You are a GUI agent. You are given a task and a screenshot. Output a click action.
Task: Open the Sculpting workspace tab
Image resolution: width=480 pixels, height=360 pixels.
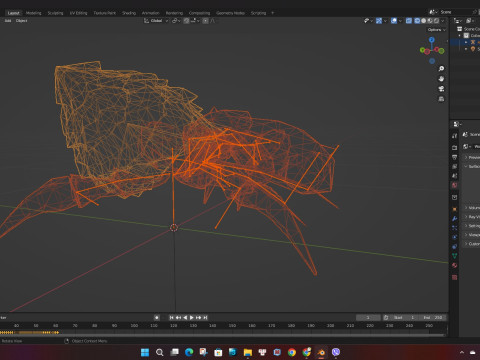(x=55, y=13)
